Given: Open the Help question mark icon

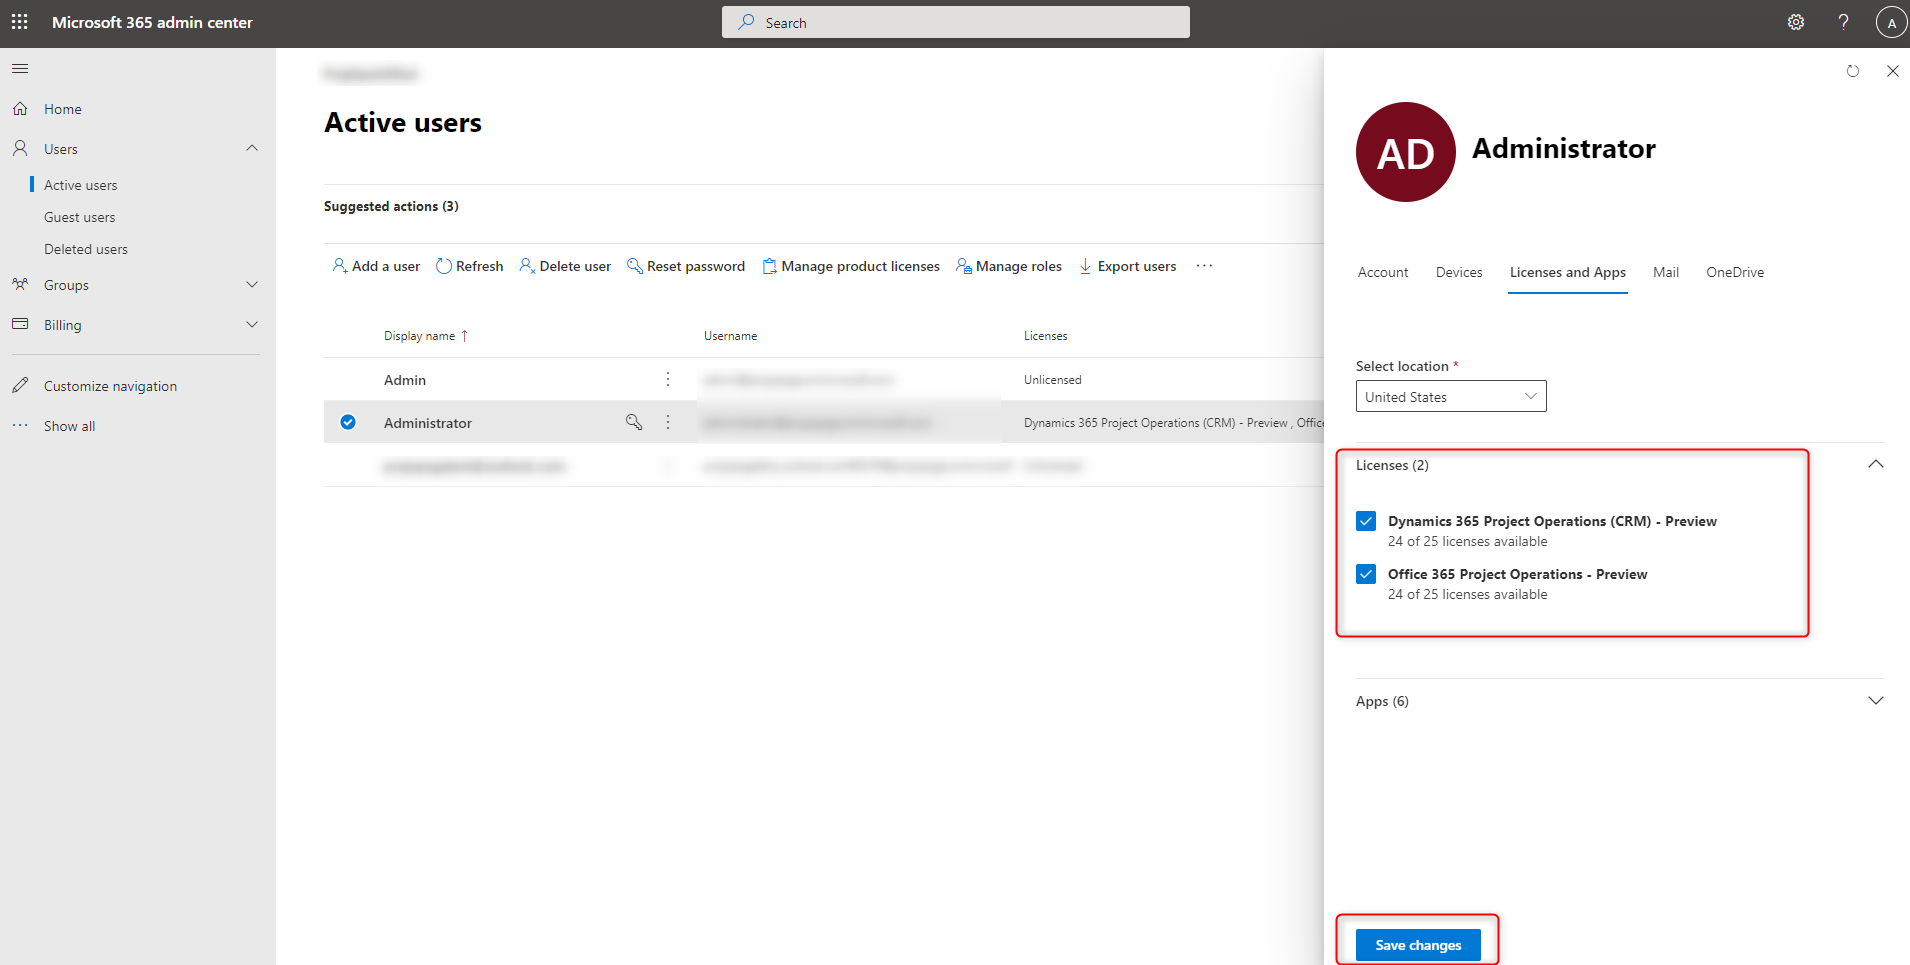Looking at the screenshot, I should click(x=1843, y=22).
